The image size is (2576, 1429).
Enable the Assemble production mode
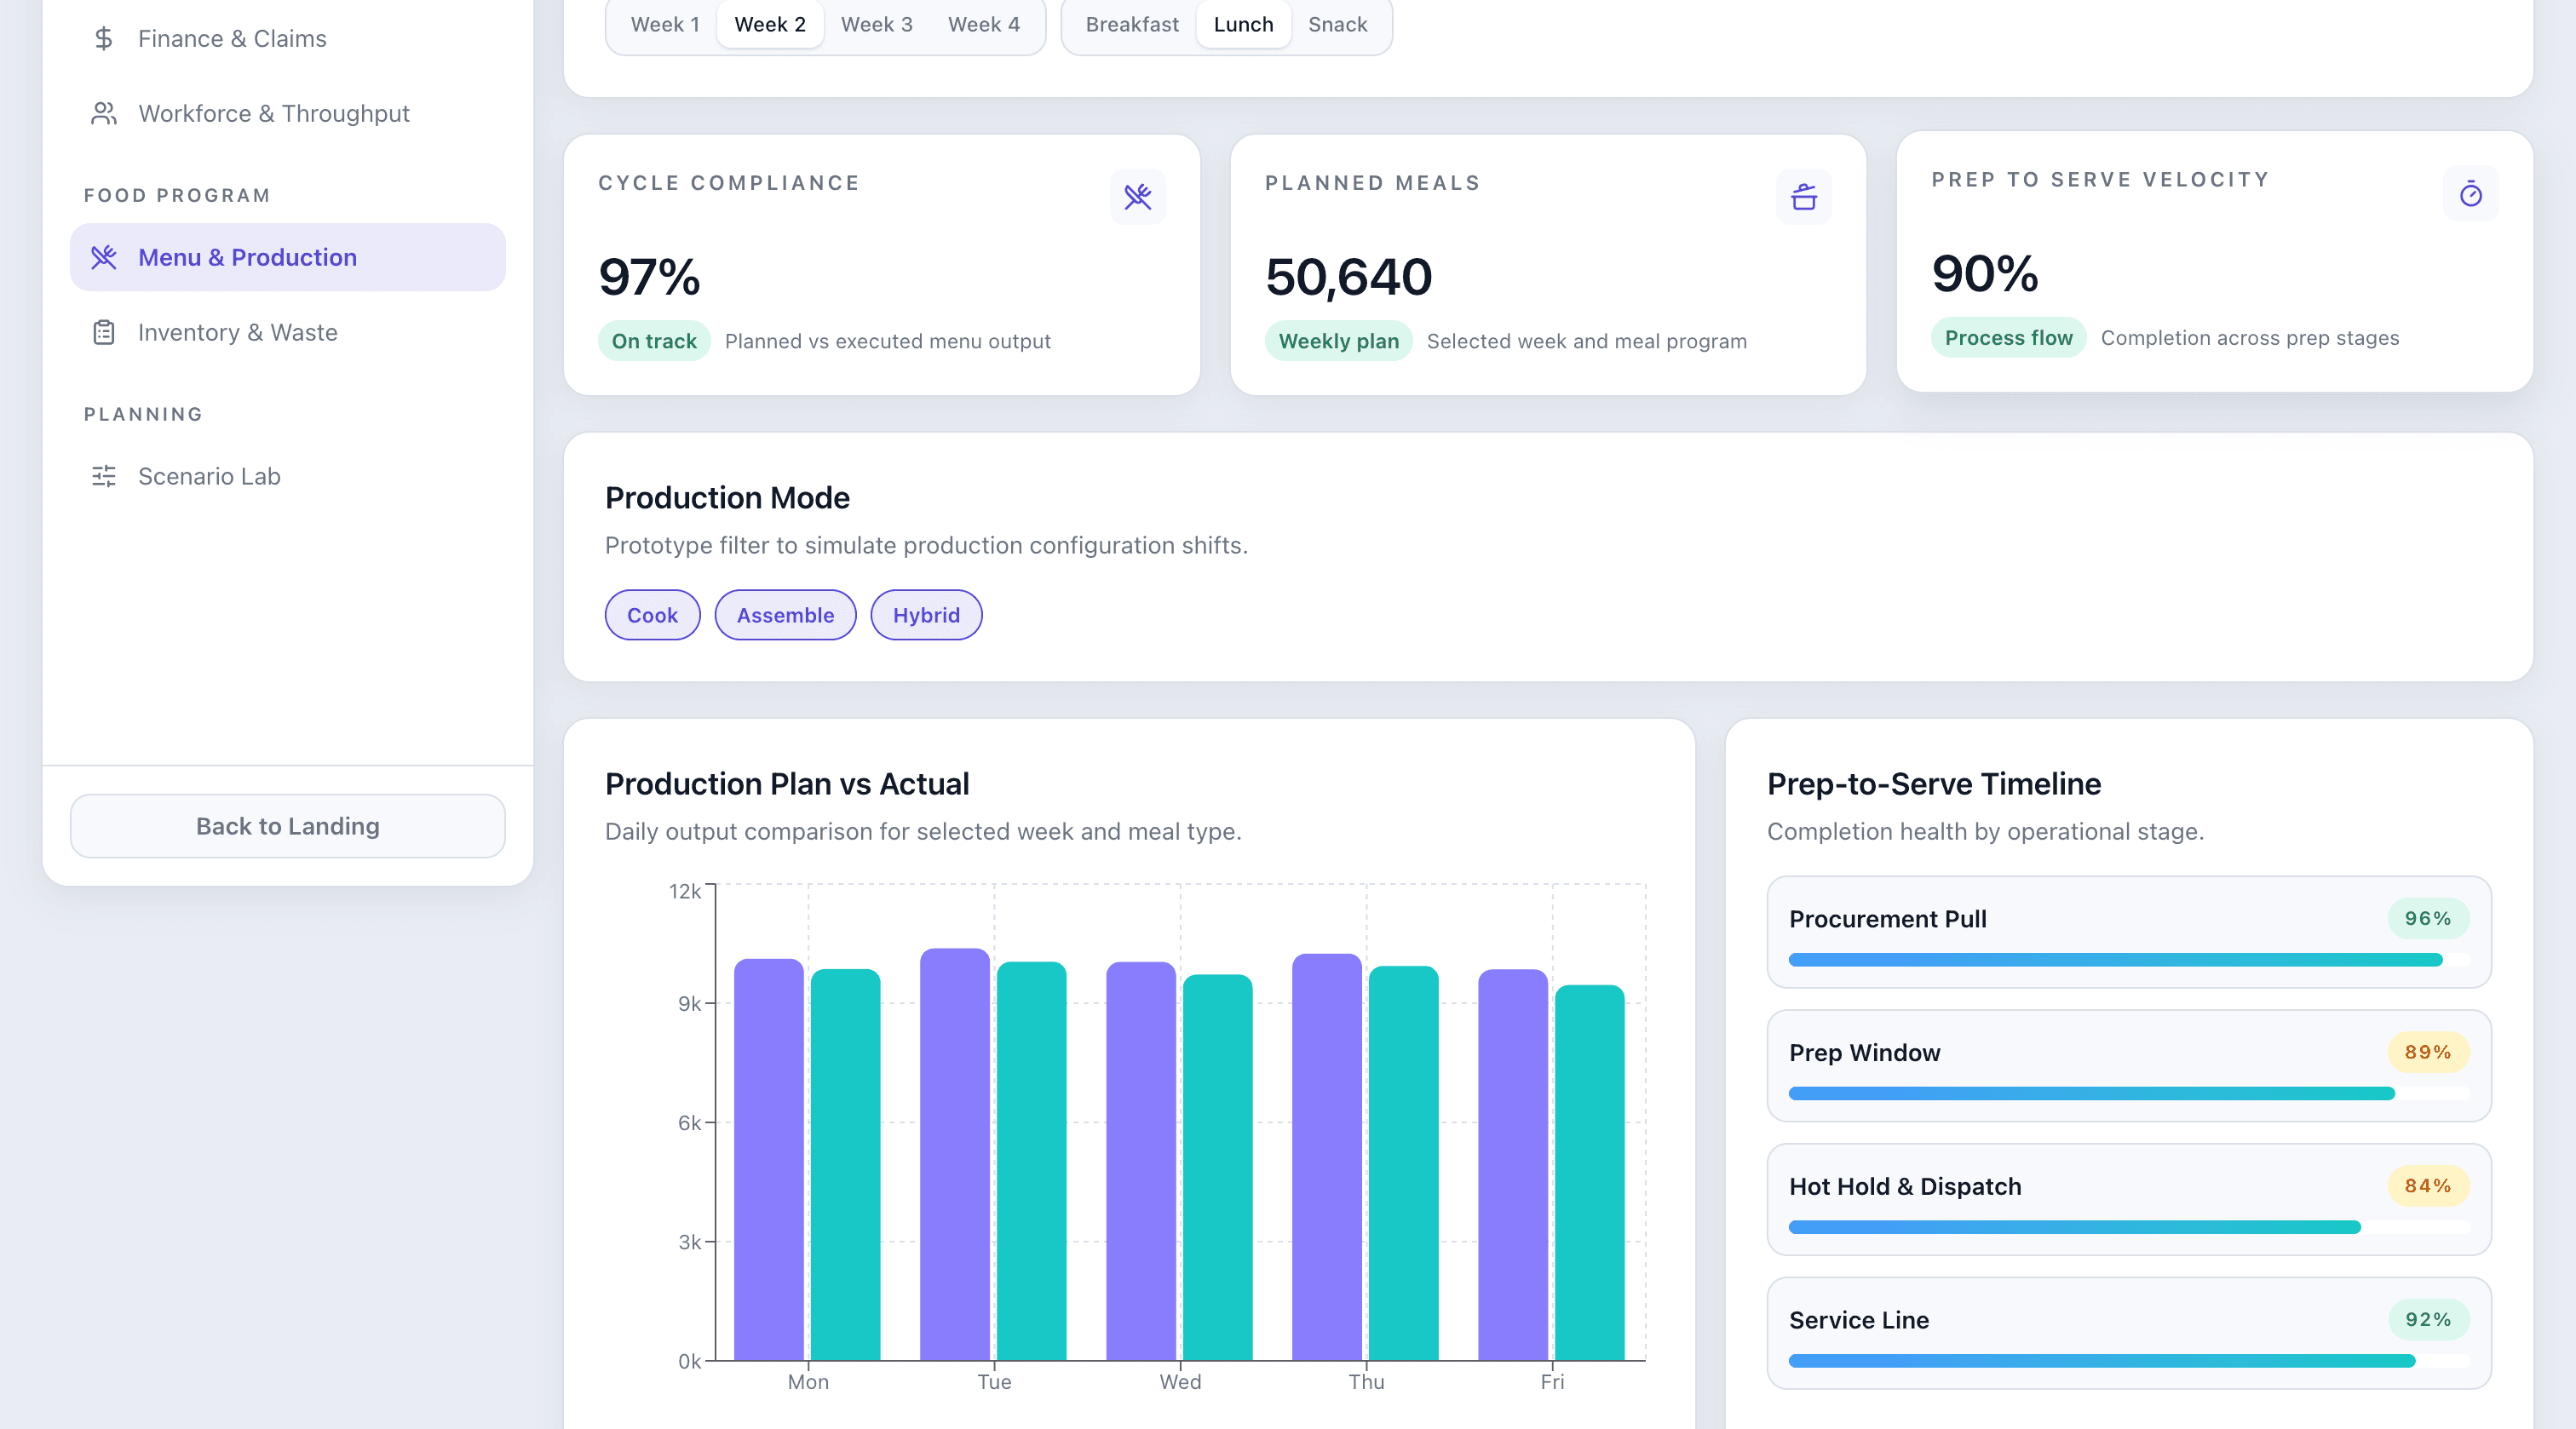point(784,614)
